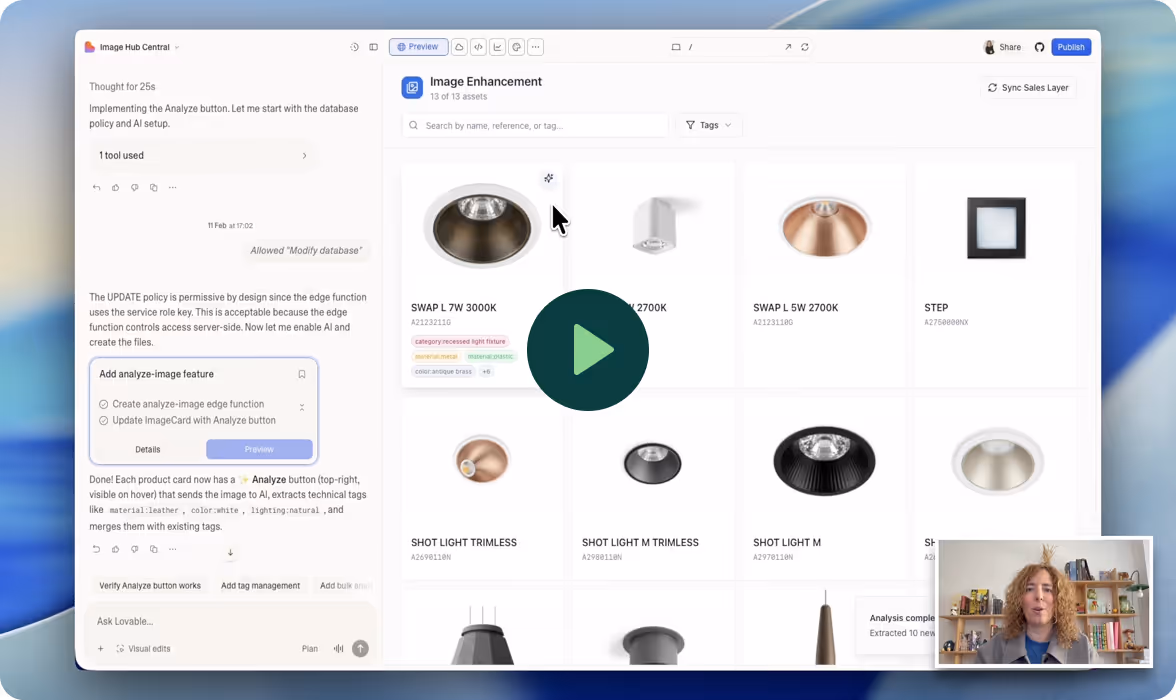
Task: Toggle Plan mode
Action: 310,649
